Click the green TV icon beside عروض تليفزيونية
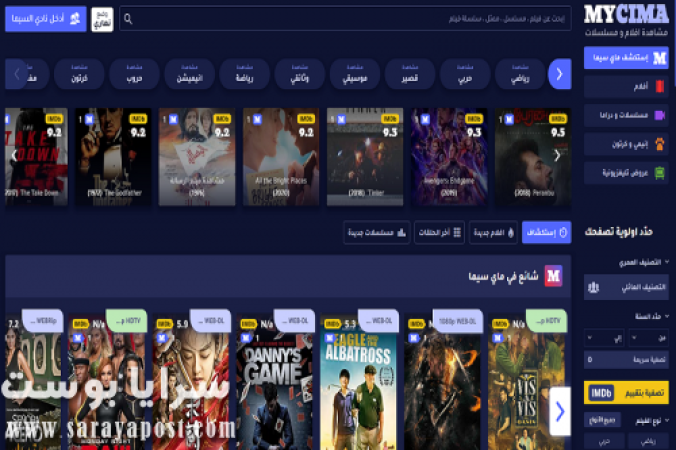The image size is (676, 450). click(x=660, y=173)
